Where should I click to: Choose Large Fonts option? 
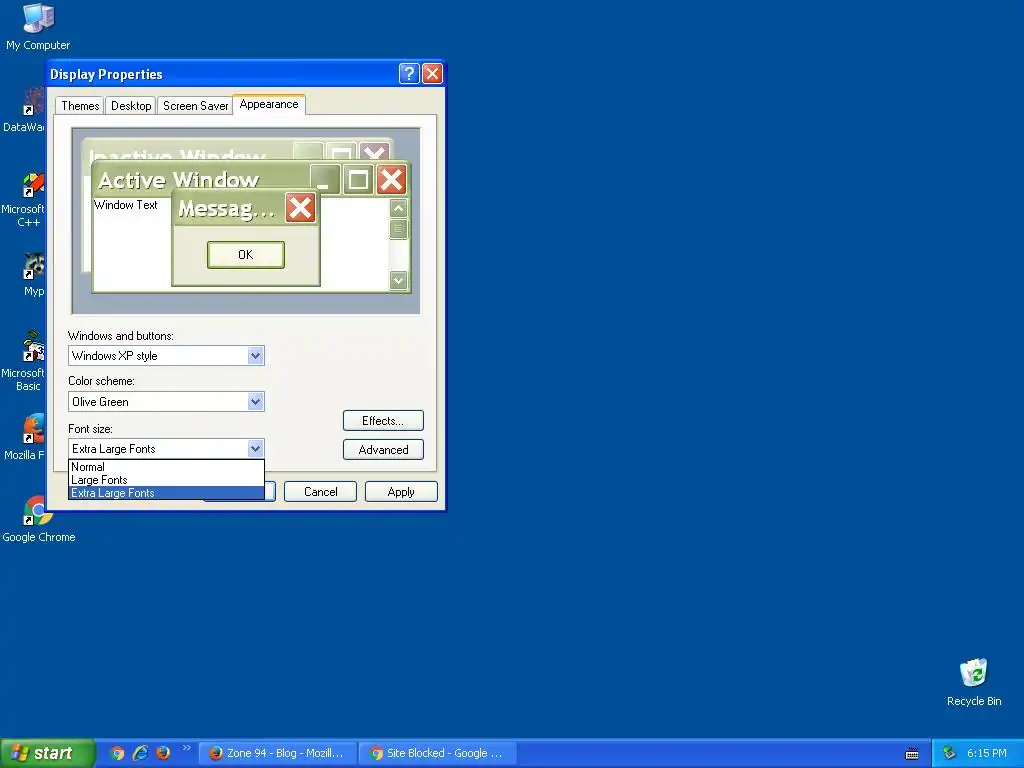166,480
